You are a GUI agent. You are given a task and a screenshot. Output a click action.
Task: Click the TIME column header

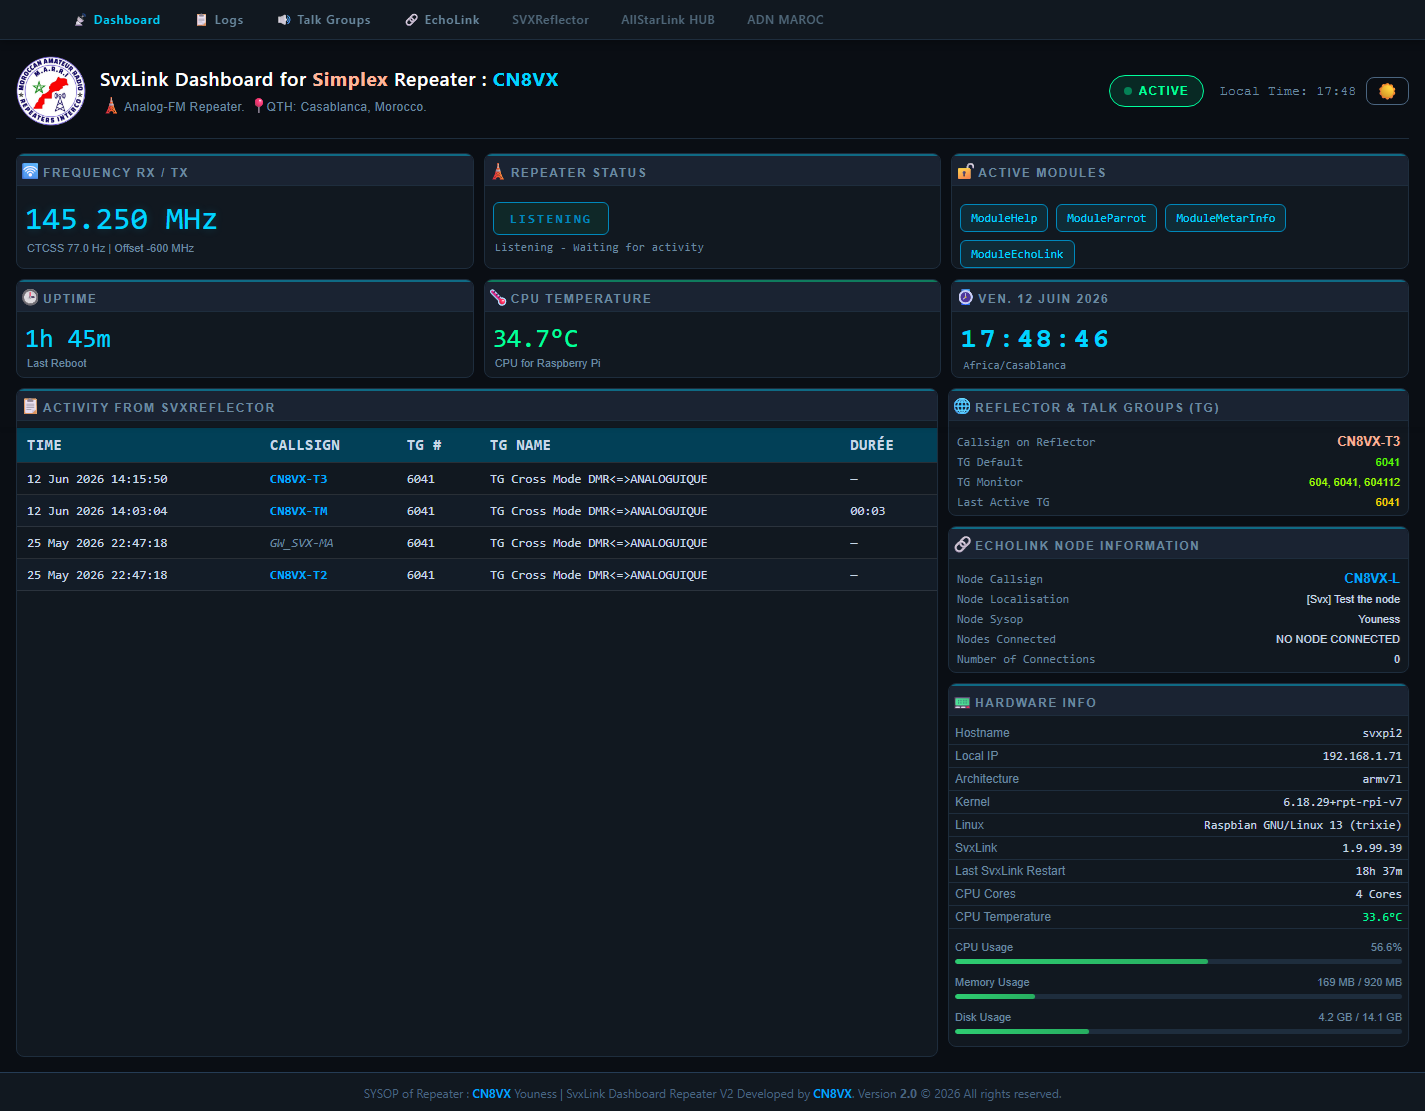[x=44, y=445]
